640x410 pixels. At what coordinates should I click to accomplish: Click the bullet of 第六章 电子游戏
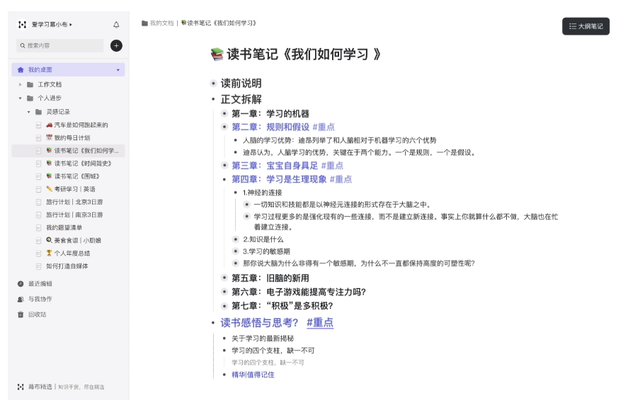click(x=224, y=292)
